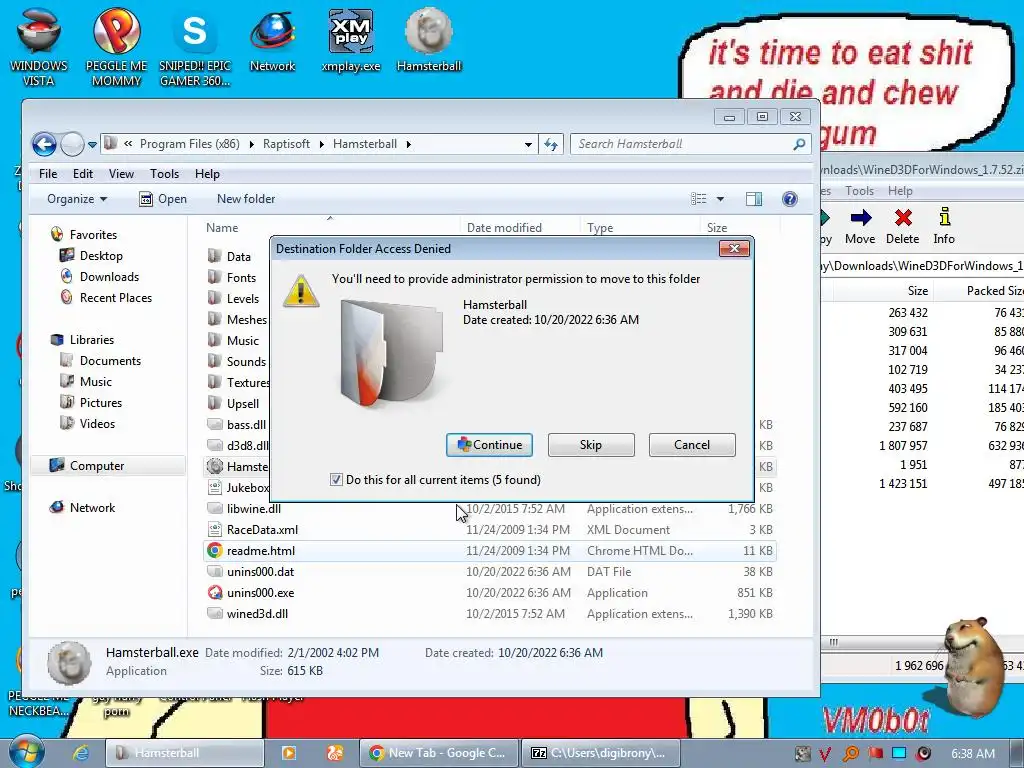Select Downloads under Favorites

pos(99,276)
